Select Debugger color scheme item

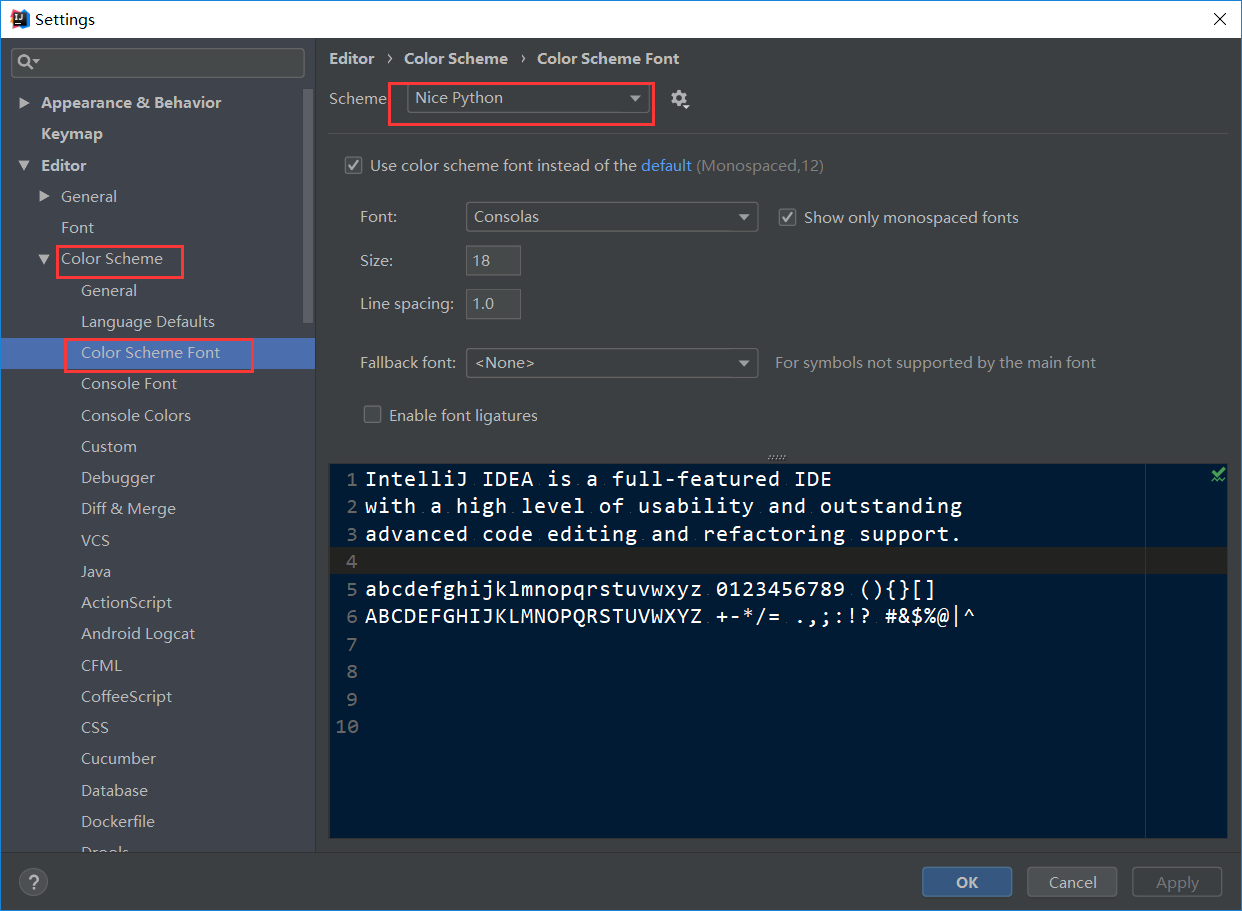click(118, 478)
